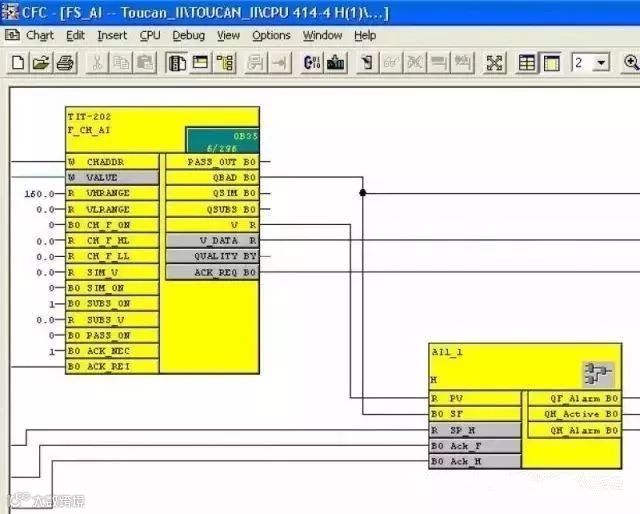The image size is (640, 514).
Task: Open the Chart menu
Action: click(40, 36)
